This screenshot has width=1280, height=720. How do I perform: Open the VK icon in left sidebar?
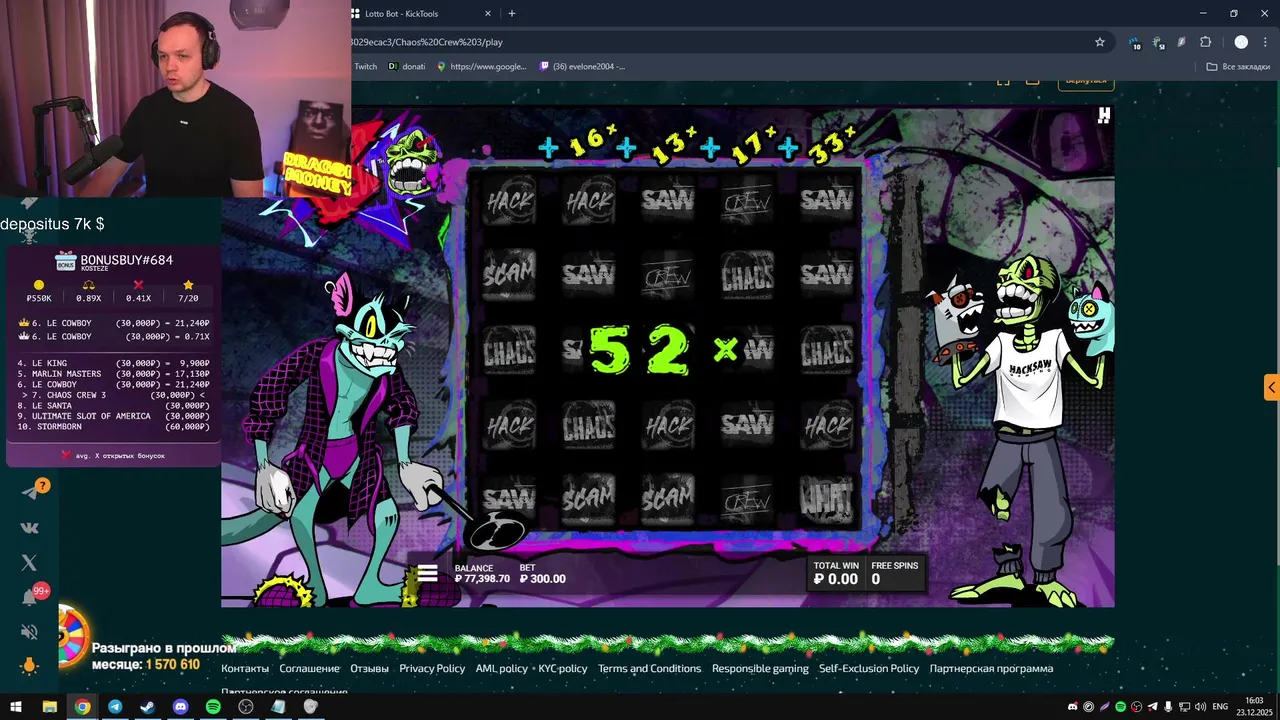(x=29, y=527)
